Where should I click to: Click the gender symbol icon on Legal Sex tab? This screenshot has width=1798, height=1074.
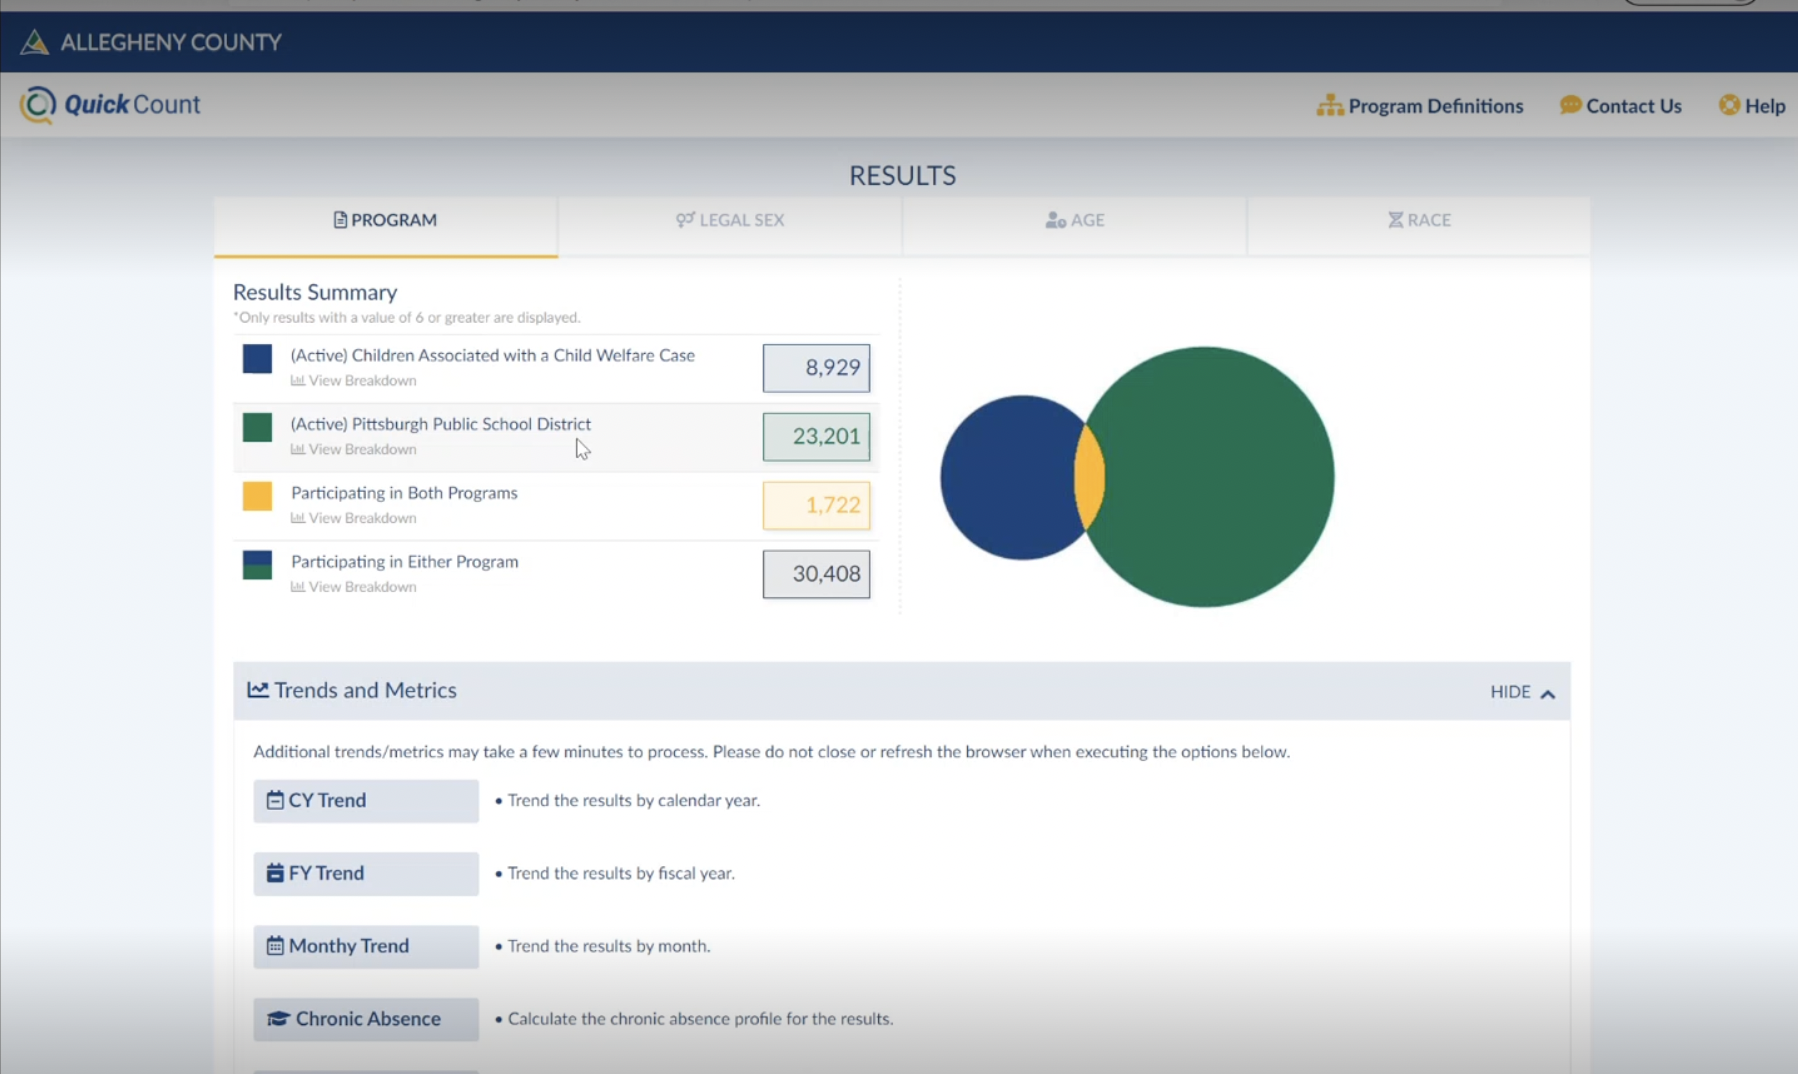click(685, 220)
